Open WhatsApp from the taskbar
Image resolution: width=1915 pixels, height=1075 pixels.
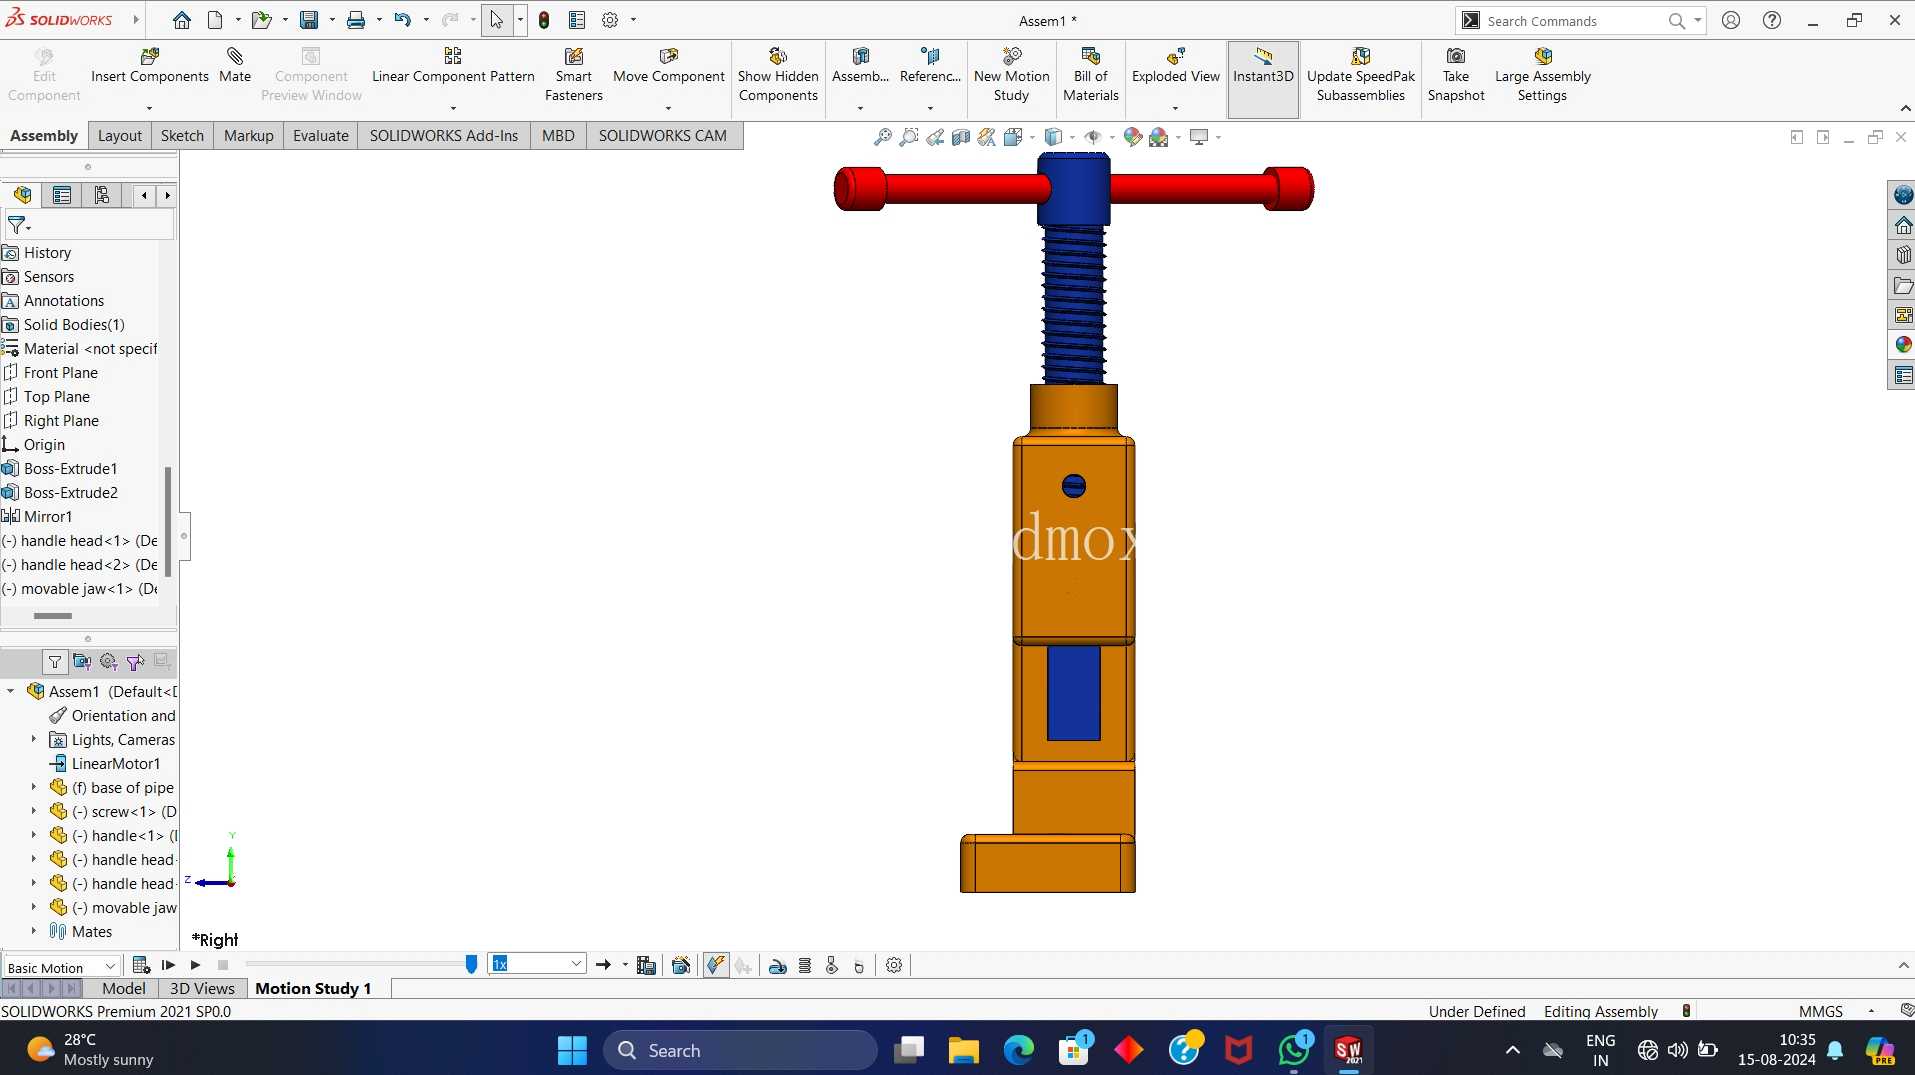point(1294,1050)
